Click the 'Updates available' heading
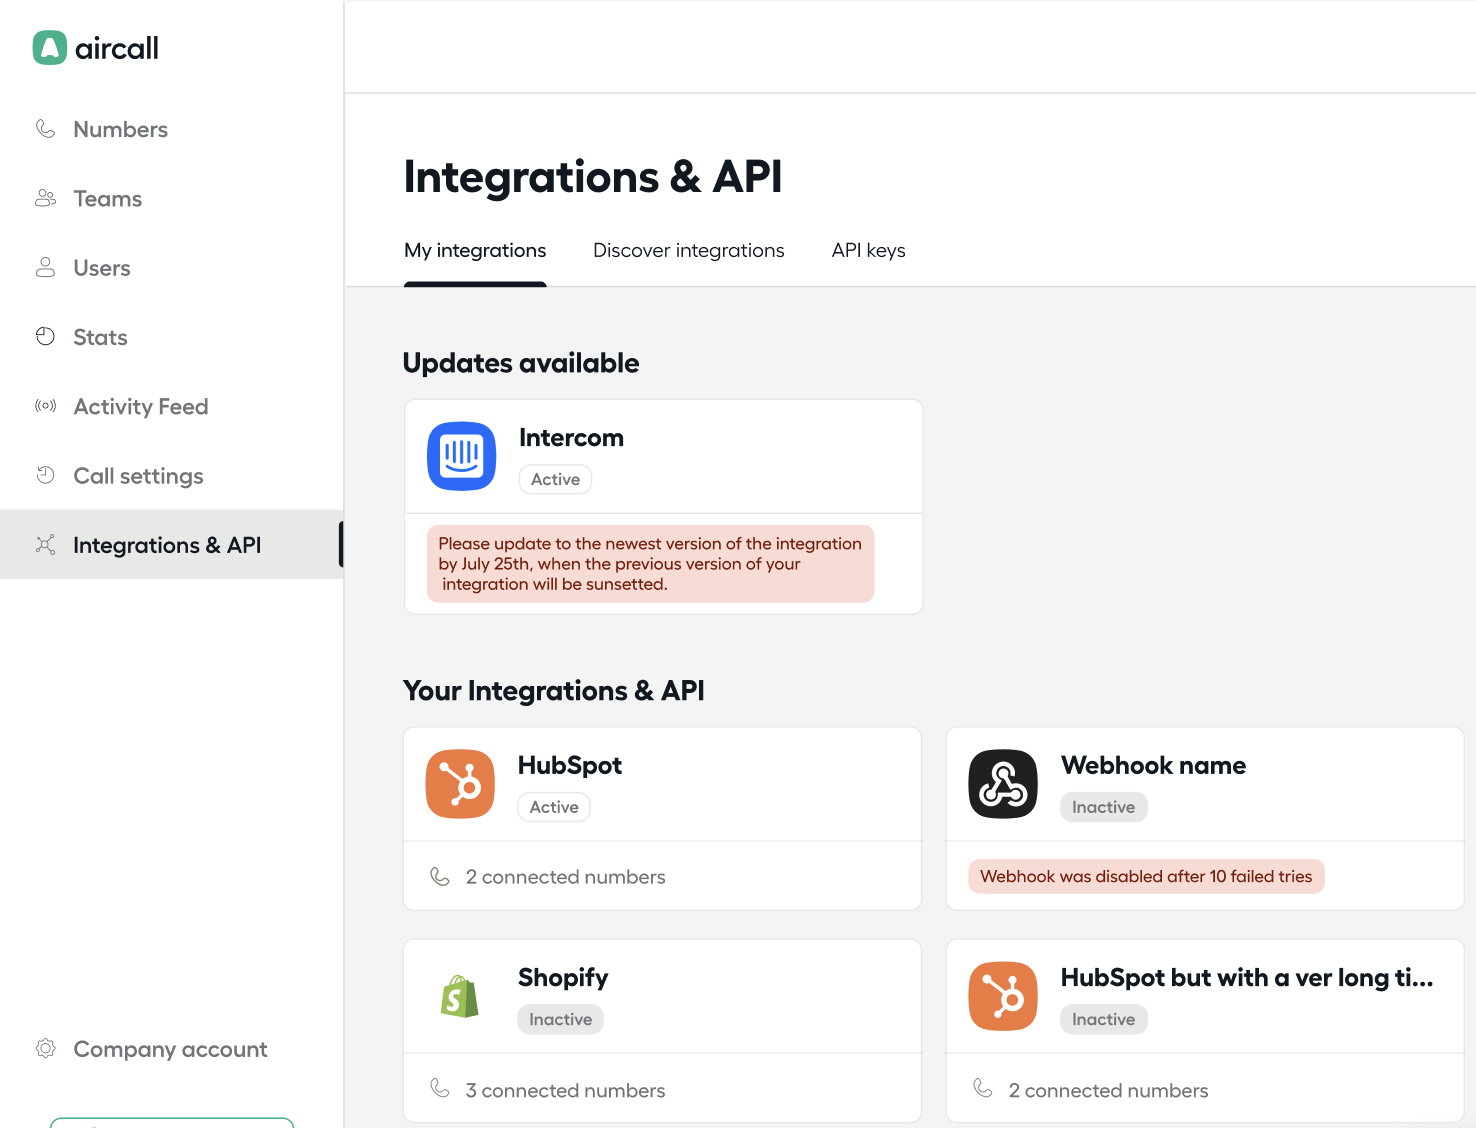Image resolution: width=1476 pixels, height=1128 pixels. coord(521,363)
